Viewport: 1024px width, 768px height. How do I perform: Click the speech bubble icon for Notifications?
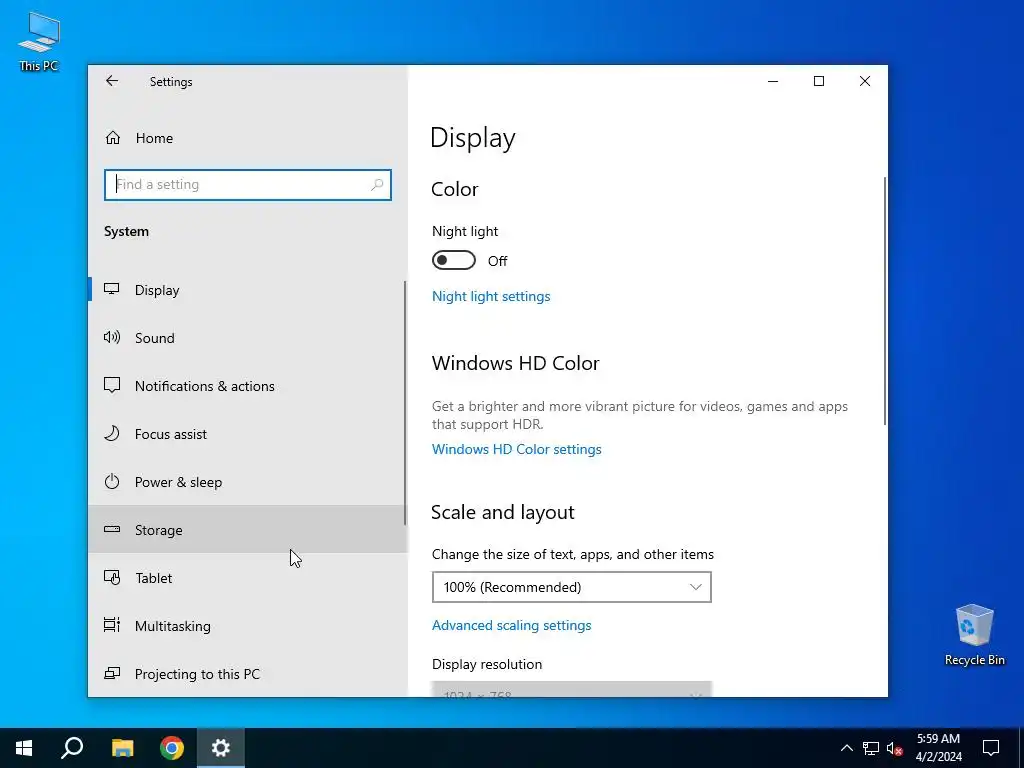point(112,385)
